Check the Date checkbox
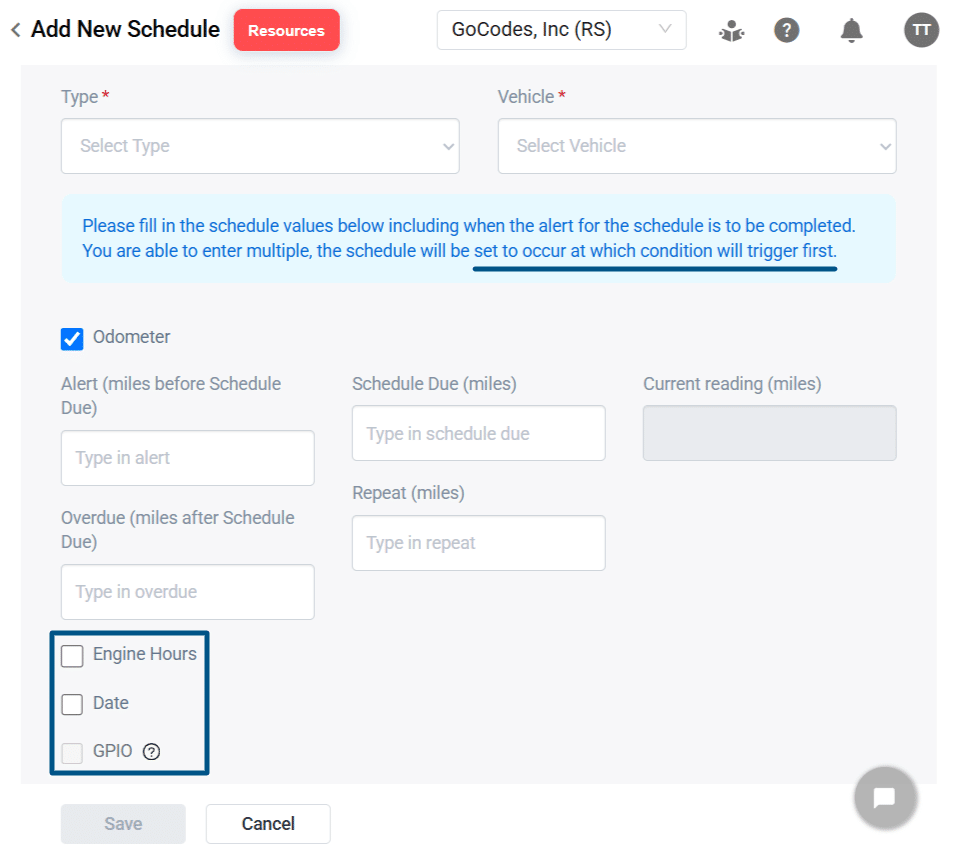Image resolution: width=956 pixels, height=850 pixels. [71, 704]
